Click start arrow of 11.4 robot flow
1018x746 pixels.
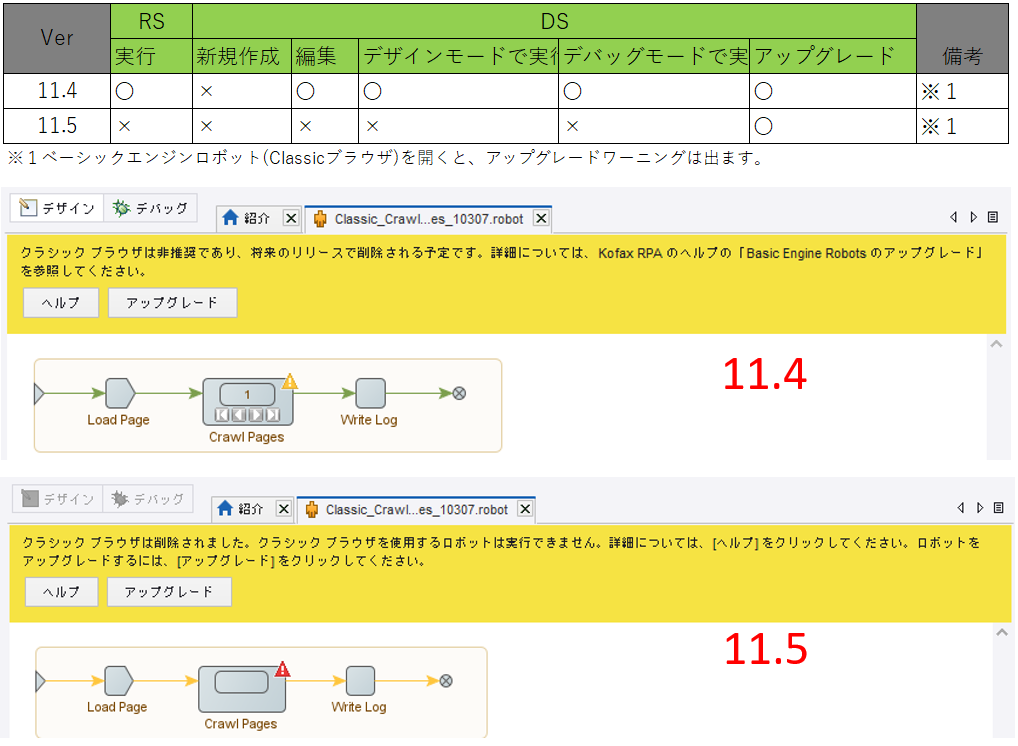pyautogui.click(x=38, y=393)
